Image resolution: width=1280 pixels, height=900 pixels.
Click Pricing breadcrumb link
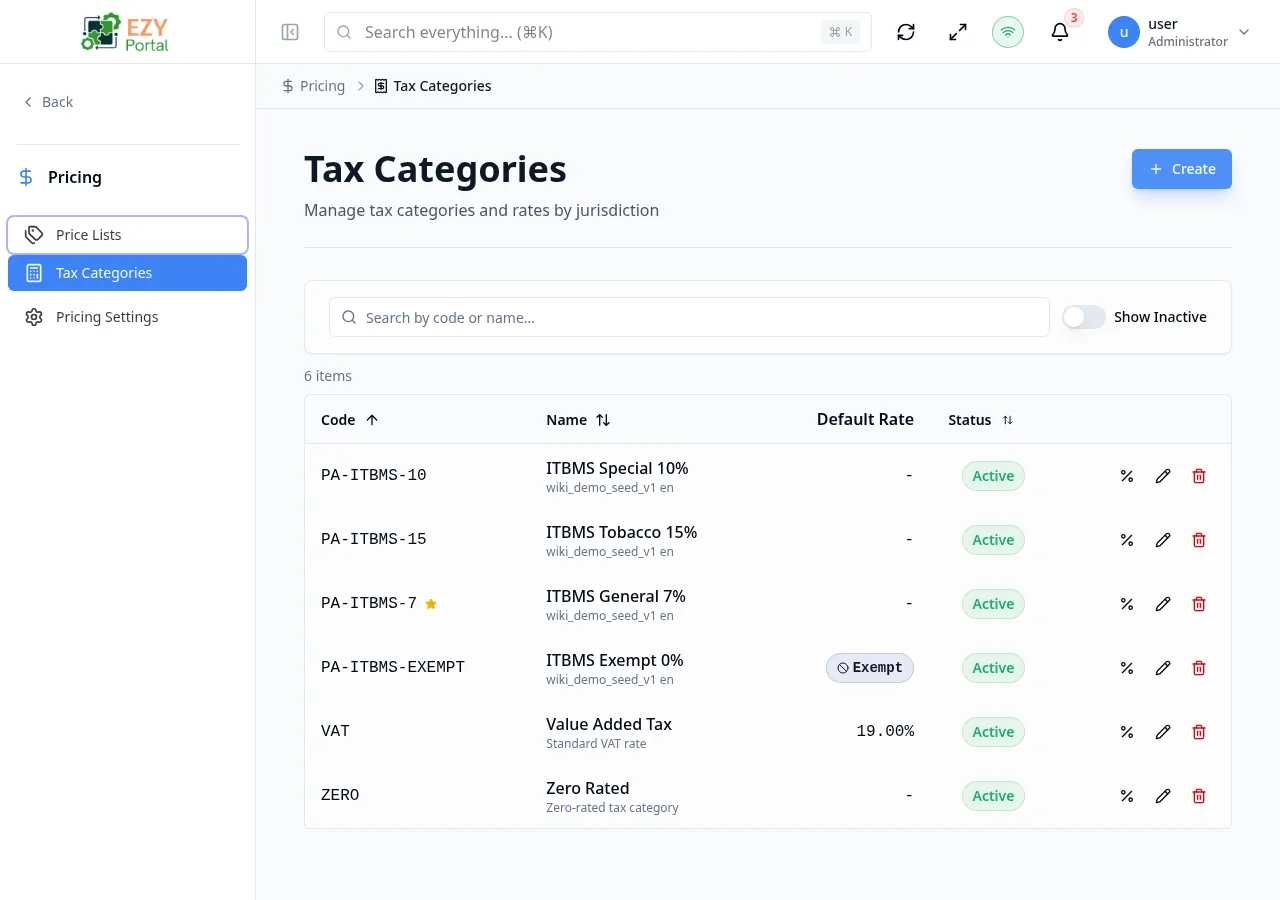pos(313,86)
